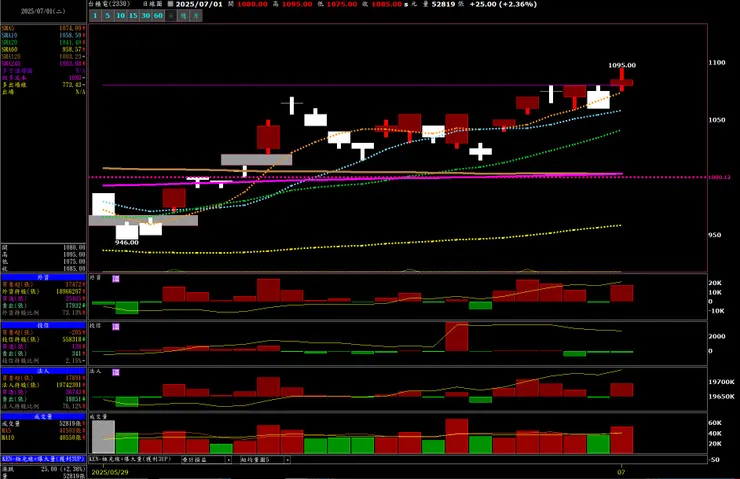
Task: Click the SMA60 legend row
Action: [43, 50]
